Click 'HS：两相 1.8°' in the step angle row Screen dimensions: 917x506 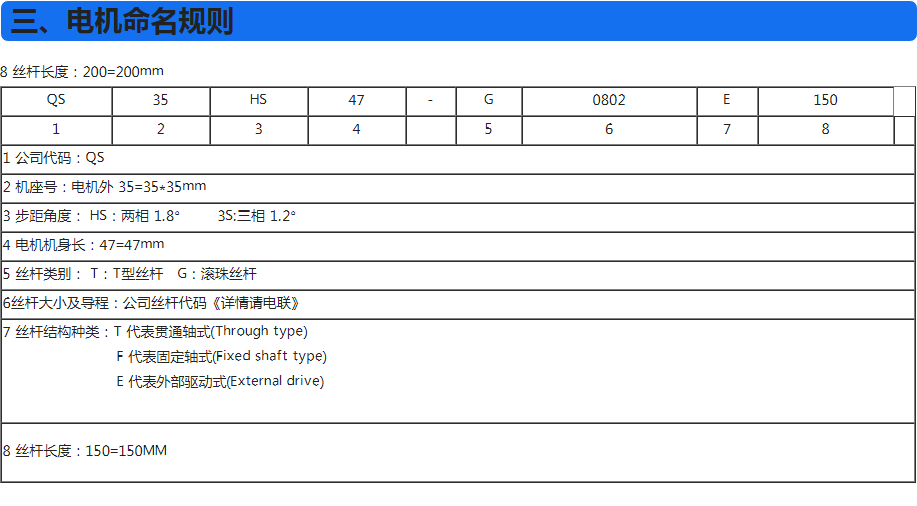(x=135, y=216)
